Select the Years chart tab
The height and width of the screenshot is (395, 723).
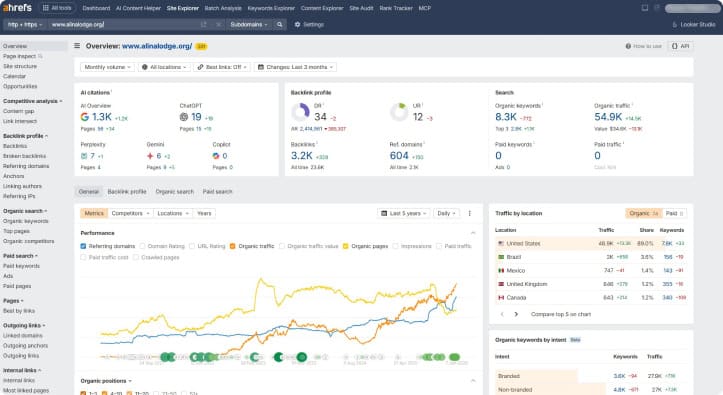[204, 213]
